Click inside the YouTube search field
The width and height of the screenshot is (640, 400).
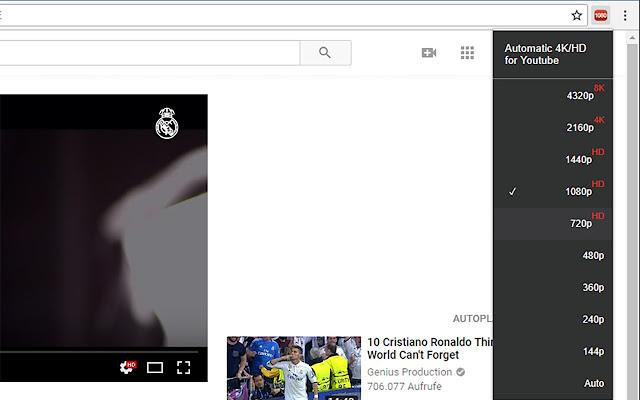[150, 53]
